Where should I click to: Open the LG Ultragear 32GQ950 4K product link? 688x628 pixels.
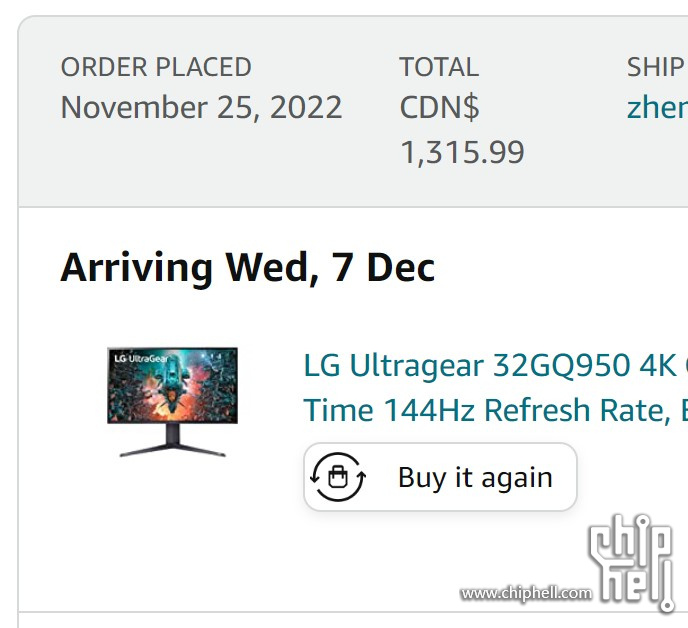pos(496,365)
